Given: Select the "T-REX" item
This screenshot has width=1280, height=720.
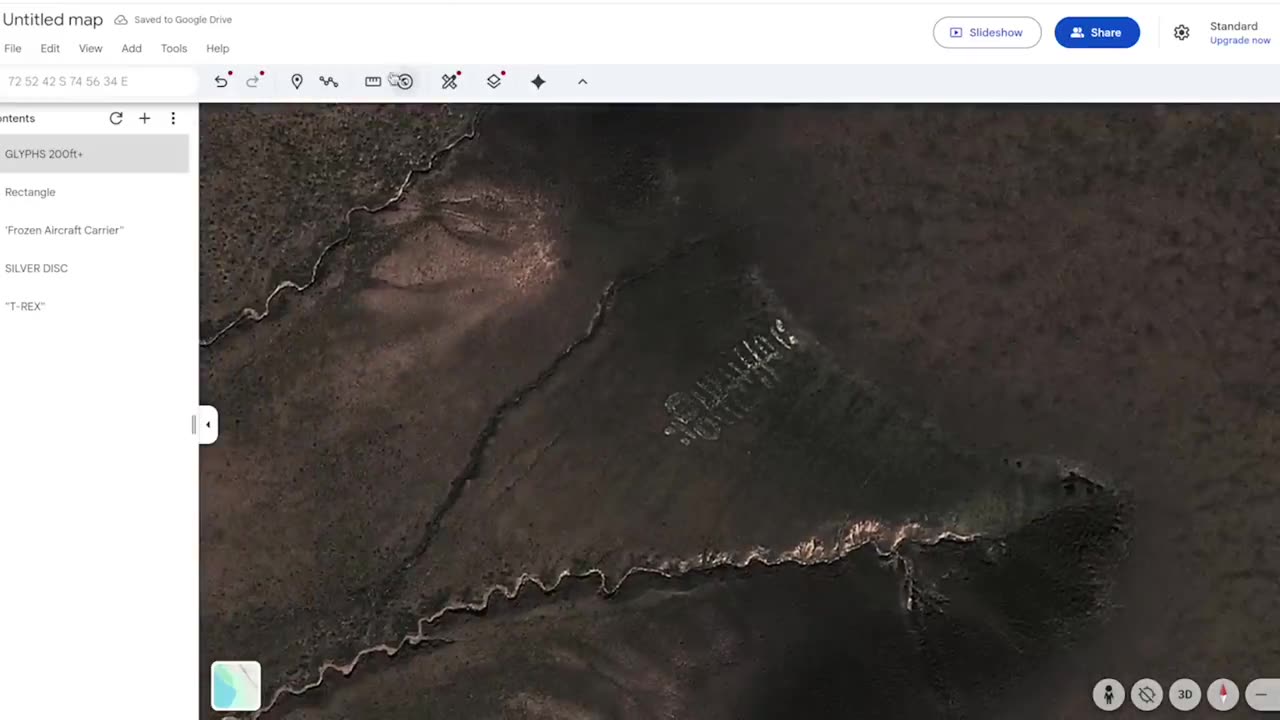Looking at the screenshot, I should tap(94, 306).
